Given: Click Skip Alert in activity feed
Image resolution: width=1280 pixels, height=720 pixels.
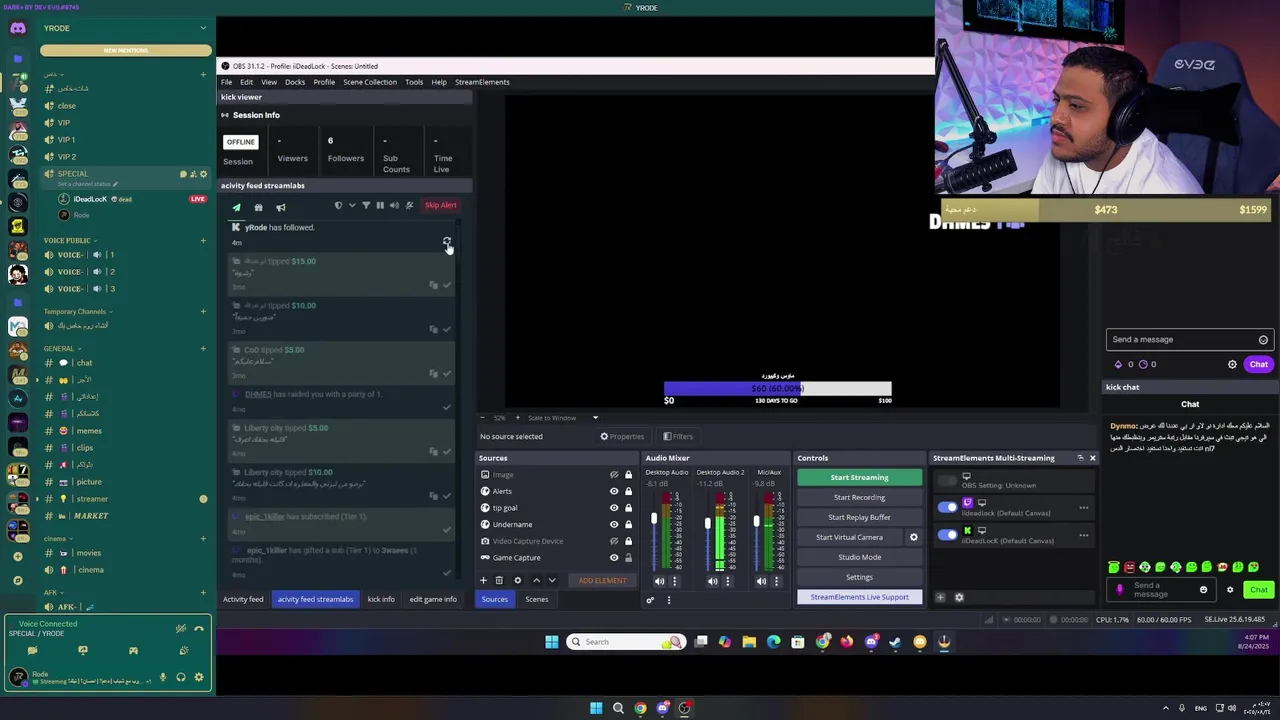Looking at the screenshot, I should click(440, 205).
